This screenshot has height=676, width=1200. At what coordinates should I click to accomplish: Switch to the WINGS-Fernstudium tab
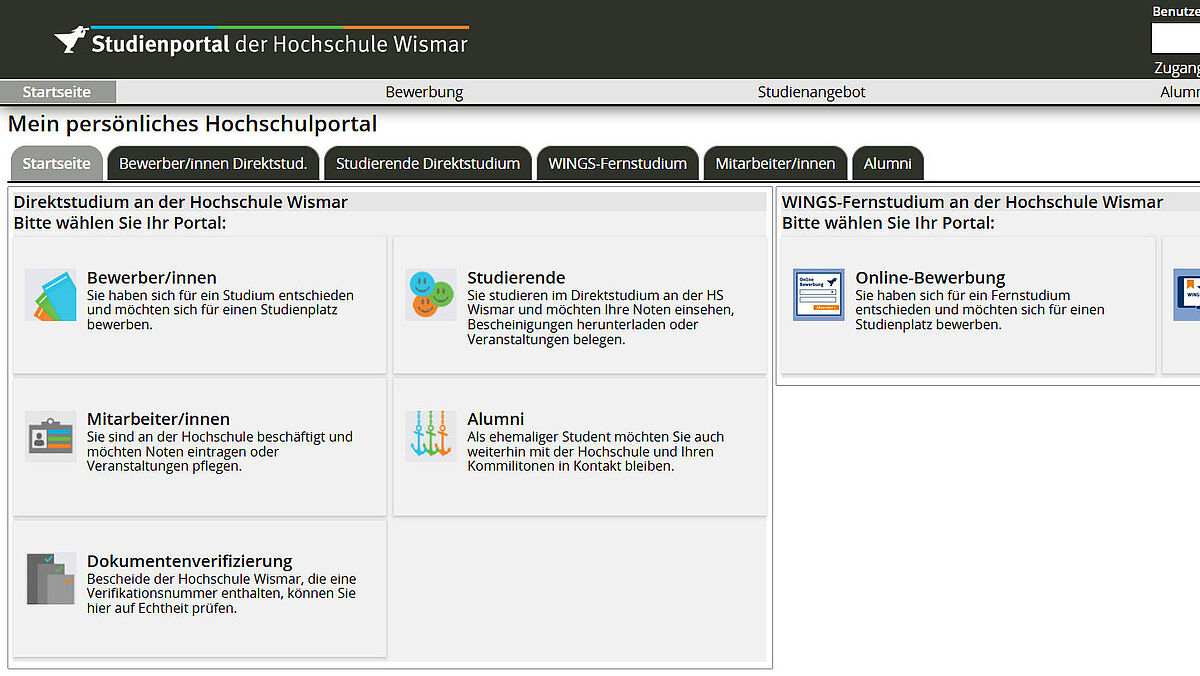click(x=617, y=164)
